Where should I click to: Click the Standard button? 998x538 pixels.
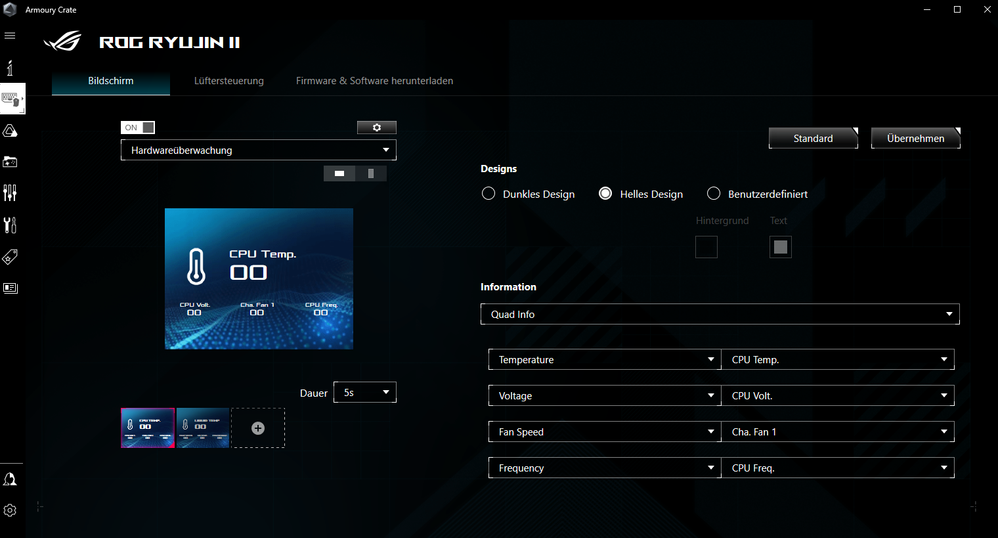click(x=813, y=138)
